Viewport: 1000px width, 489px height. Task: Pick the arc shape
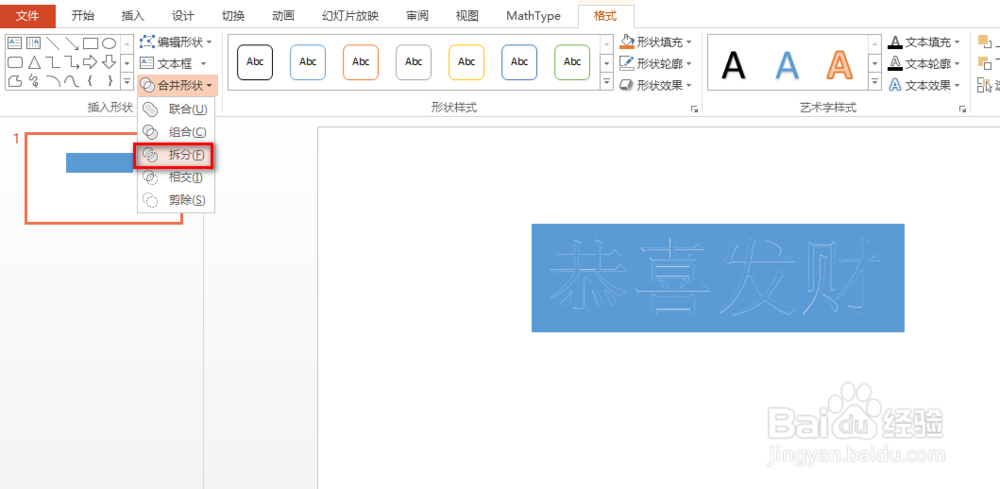point(53,80)
